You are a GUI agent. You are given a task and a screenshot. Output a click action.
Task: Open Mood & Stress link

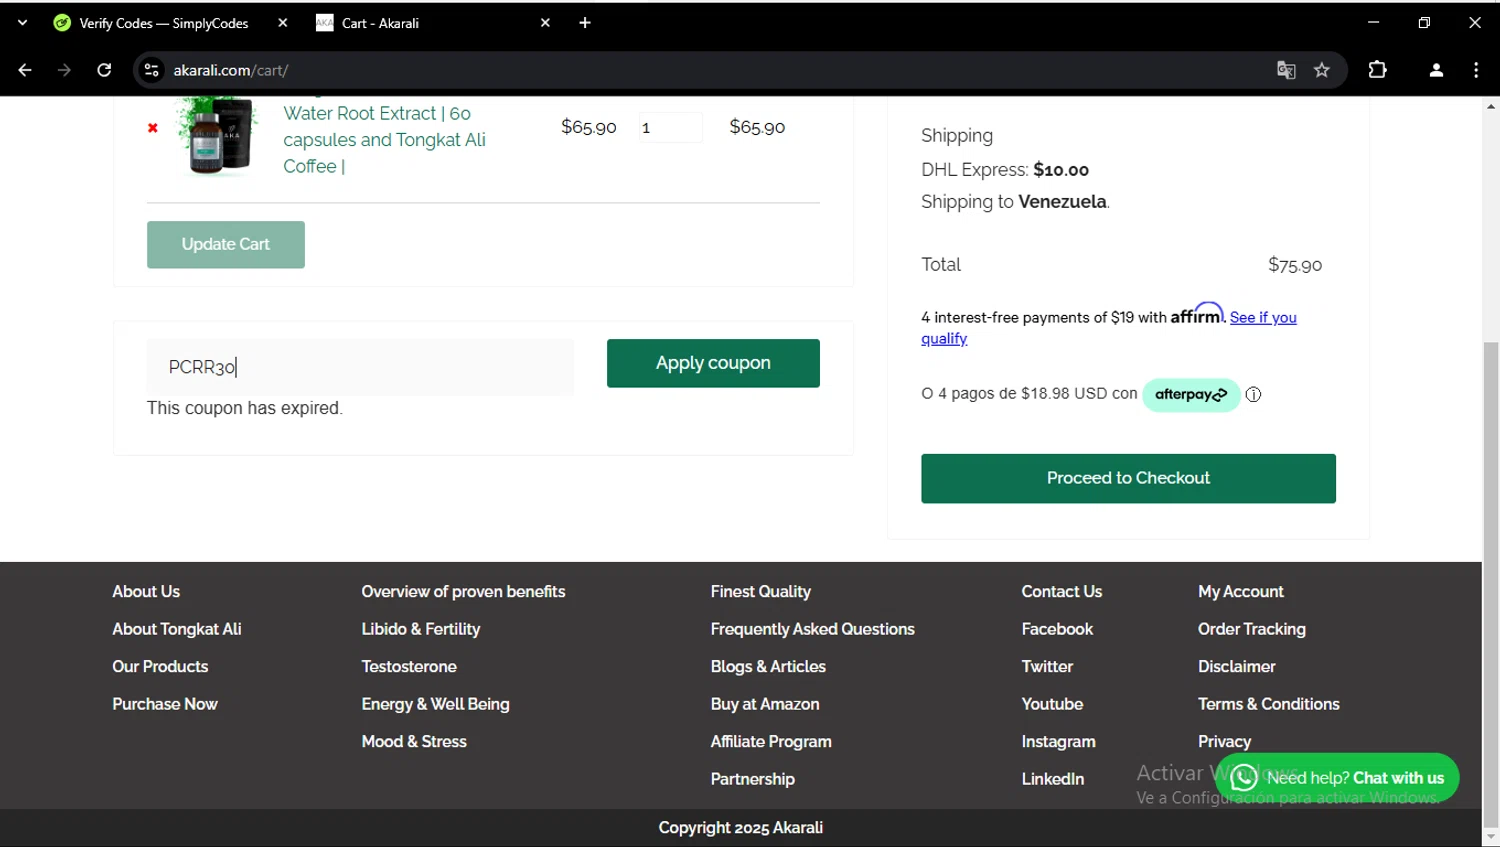pos(414,742)
